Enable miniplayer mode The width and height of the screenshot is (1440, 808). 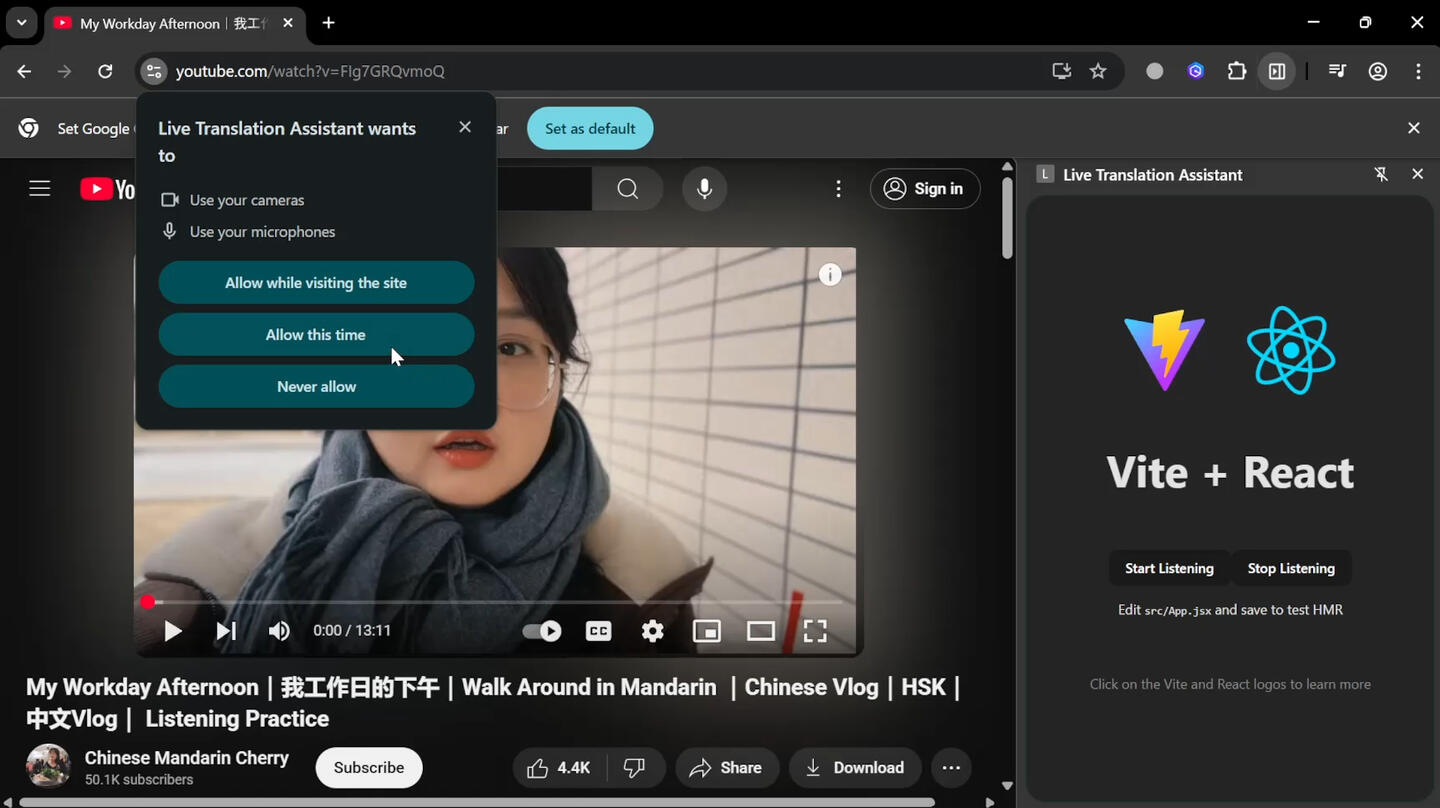[x=706, y=631]
